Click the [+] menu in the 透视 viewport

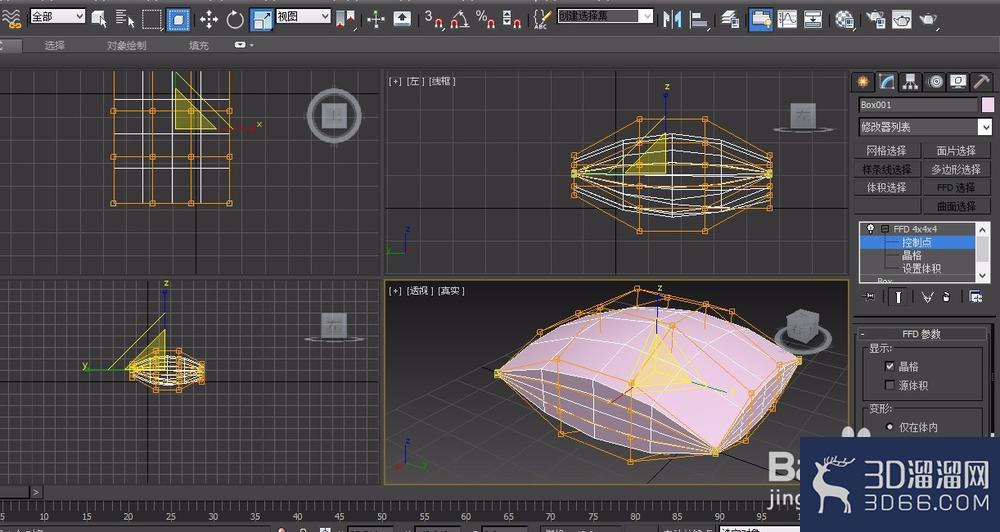click(x=395, y=291)
